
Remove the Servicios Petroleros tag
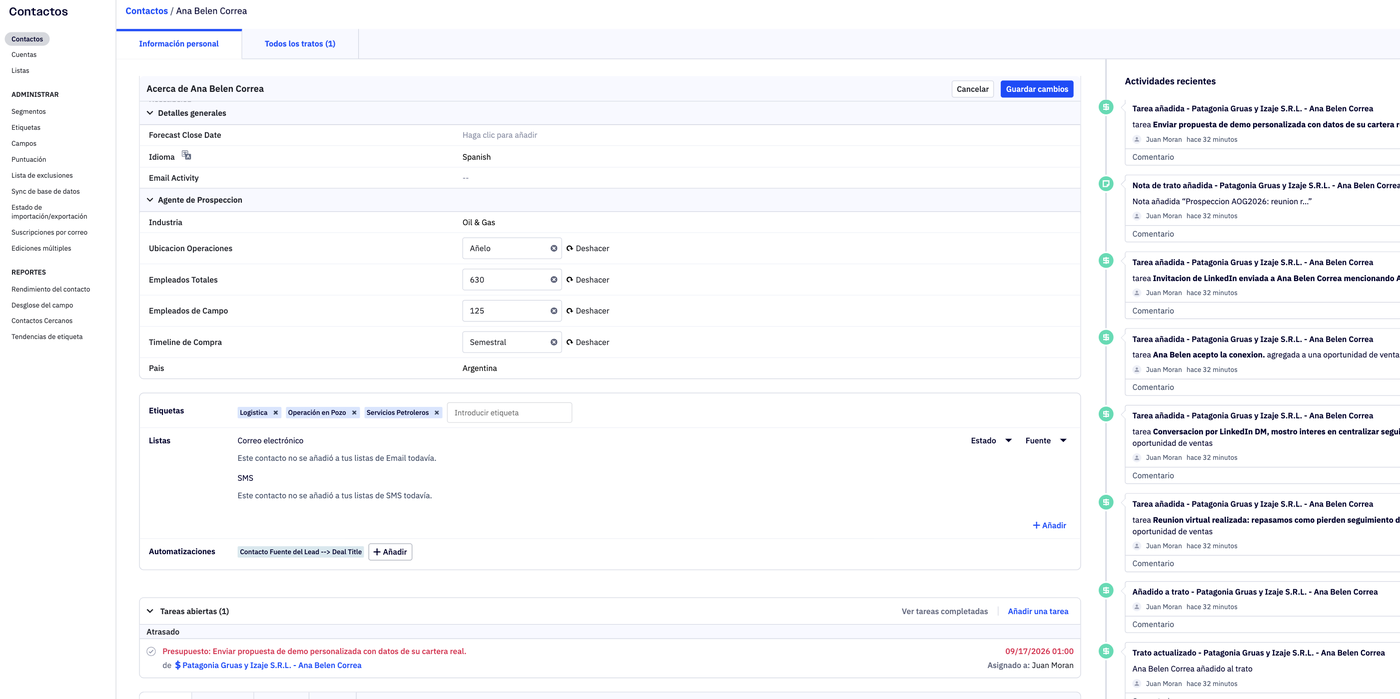click(437, 412)
